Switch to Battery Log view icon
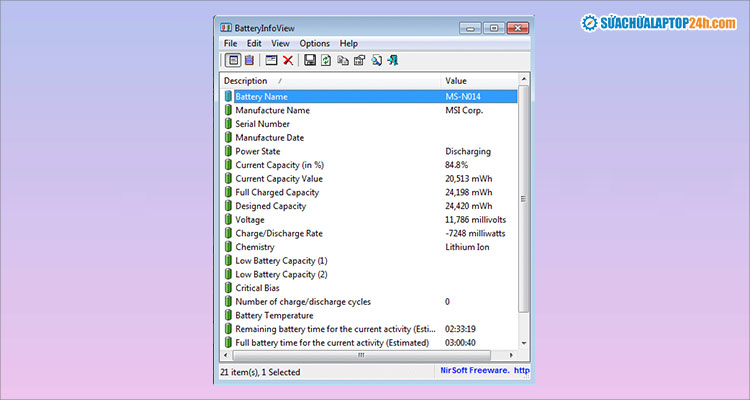The width and height of the screenshot is (750, 400). tap(248, 61)
